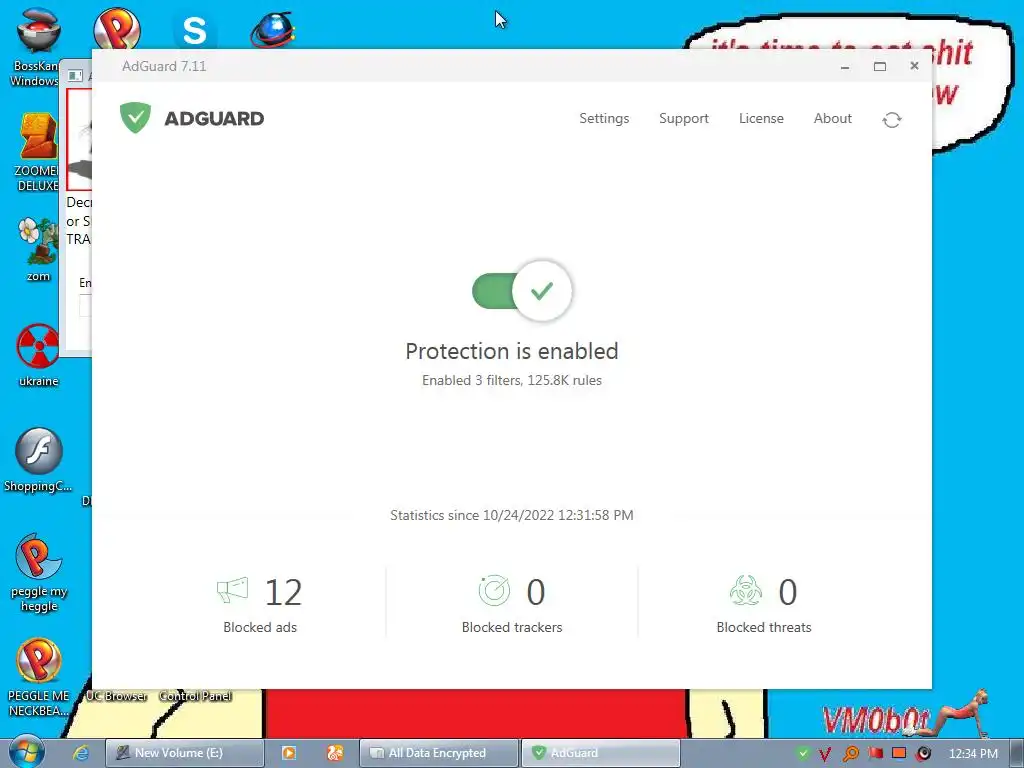Viewport: 1024px width, 768px height.
Task: Click the Blocked ads megaphone icon
Action: (x=232, y=590)
